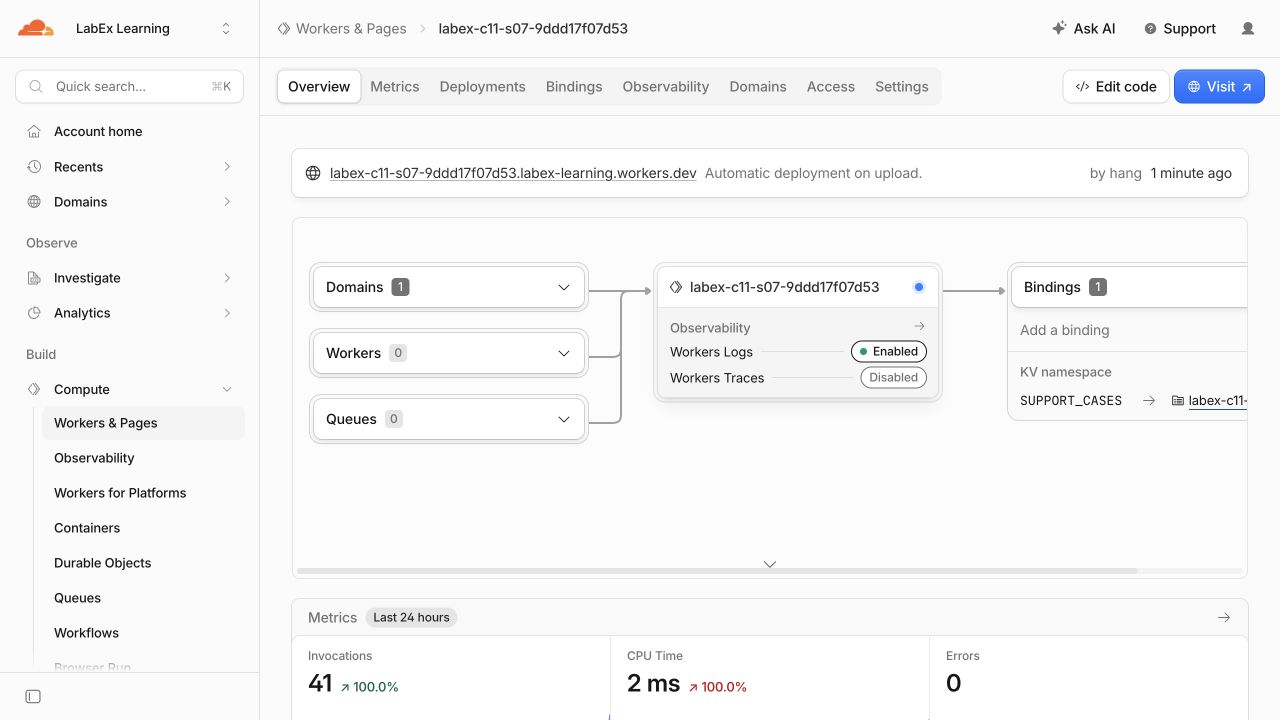1280x720 pixels.
Task: Switch to the Observability tab
Action: pos(666,87)
